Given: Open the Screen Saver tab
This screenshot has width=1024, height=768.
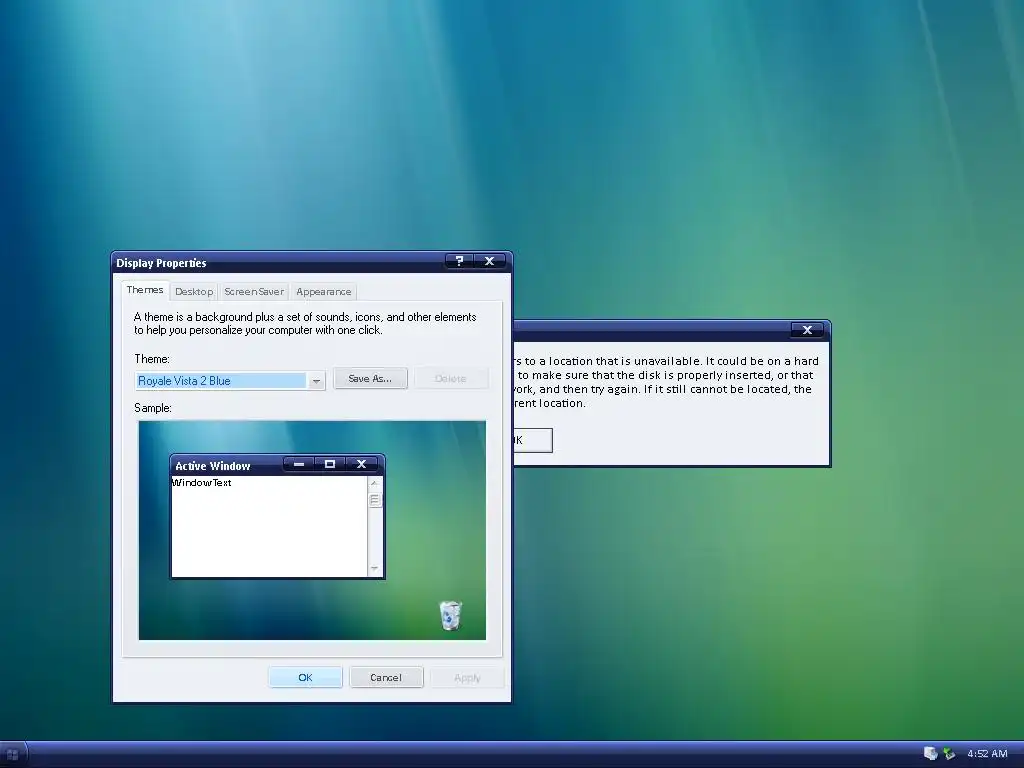Looking at the screenshot, I should 254,292.
